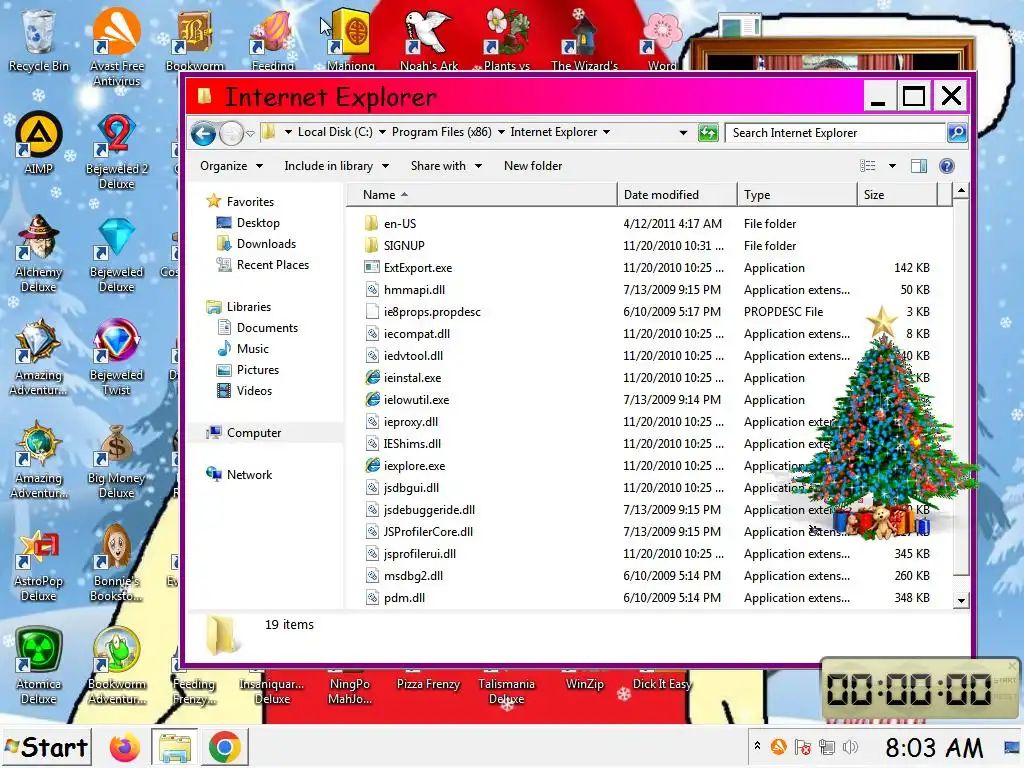Select Documents library in navigation pane
Screen dimensions: 1024x768
(267, 328)
